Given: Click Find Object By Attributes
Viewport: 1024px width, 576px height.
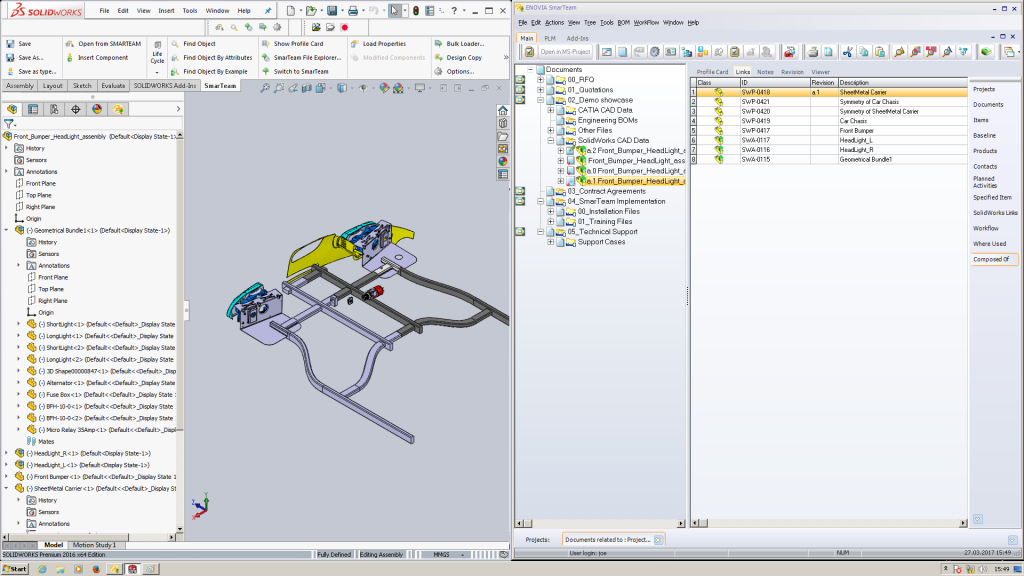Looking at the screenshot, I should point(212,57).
